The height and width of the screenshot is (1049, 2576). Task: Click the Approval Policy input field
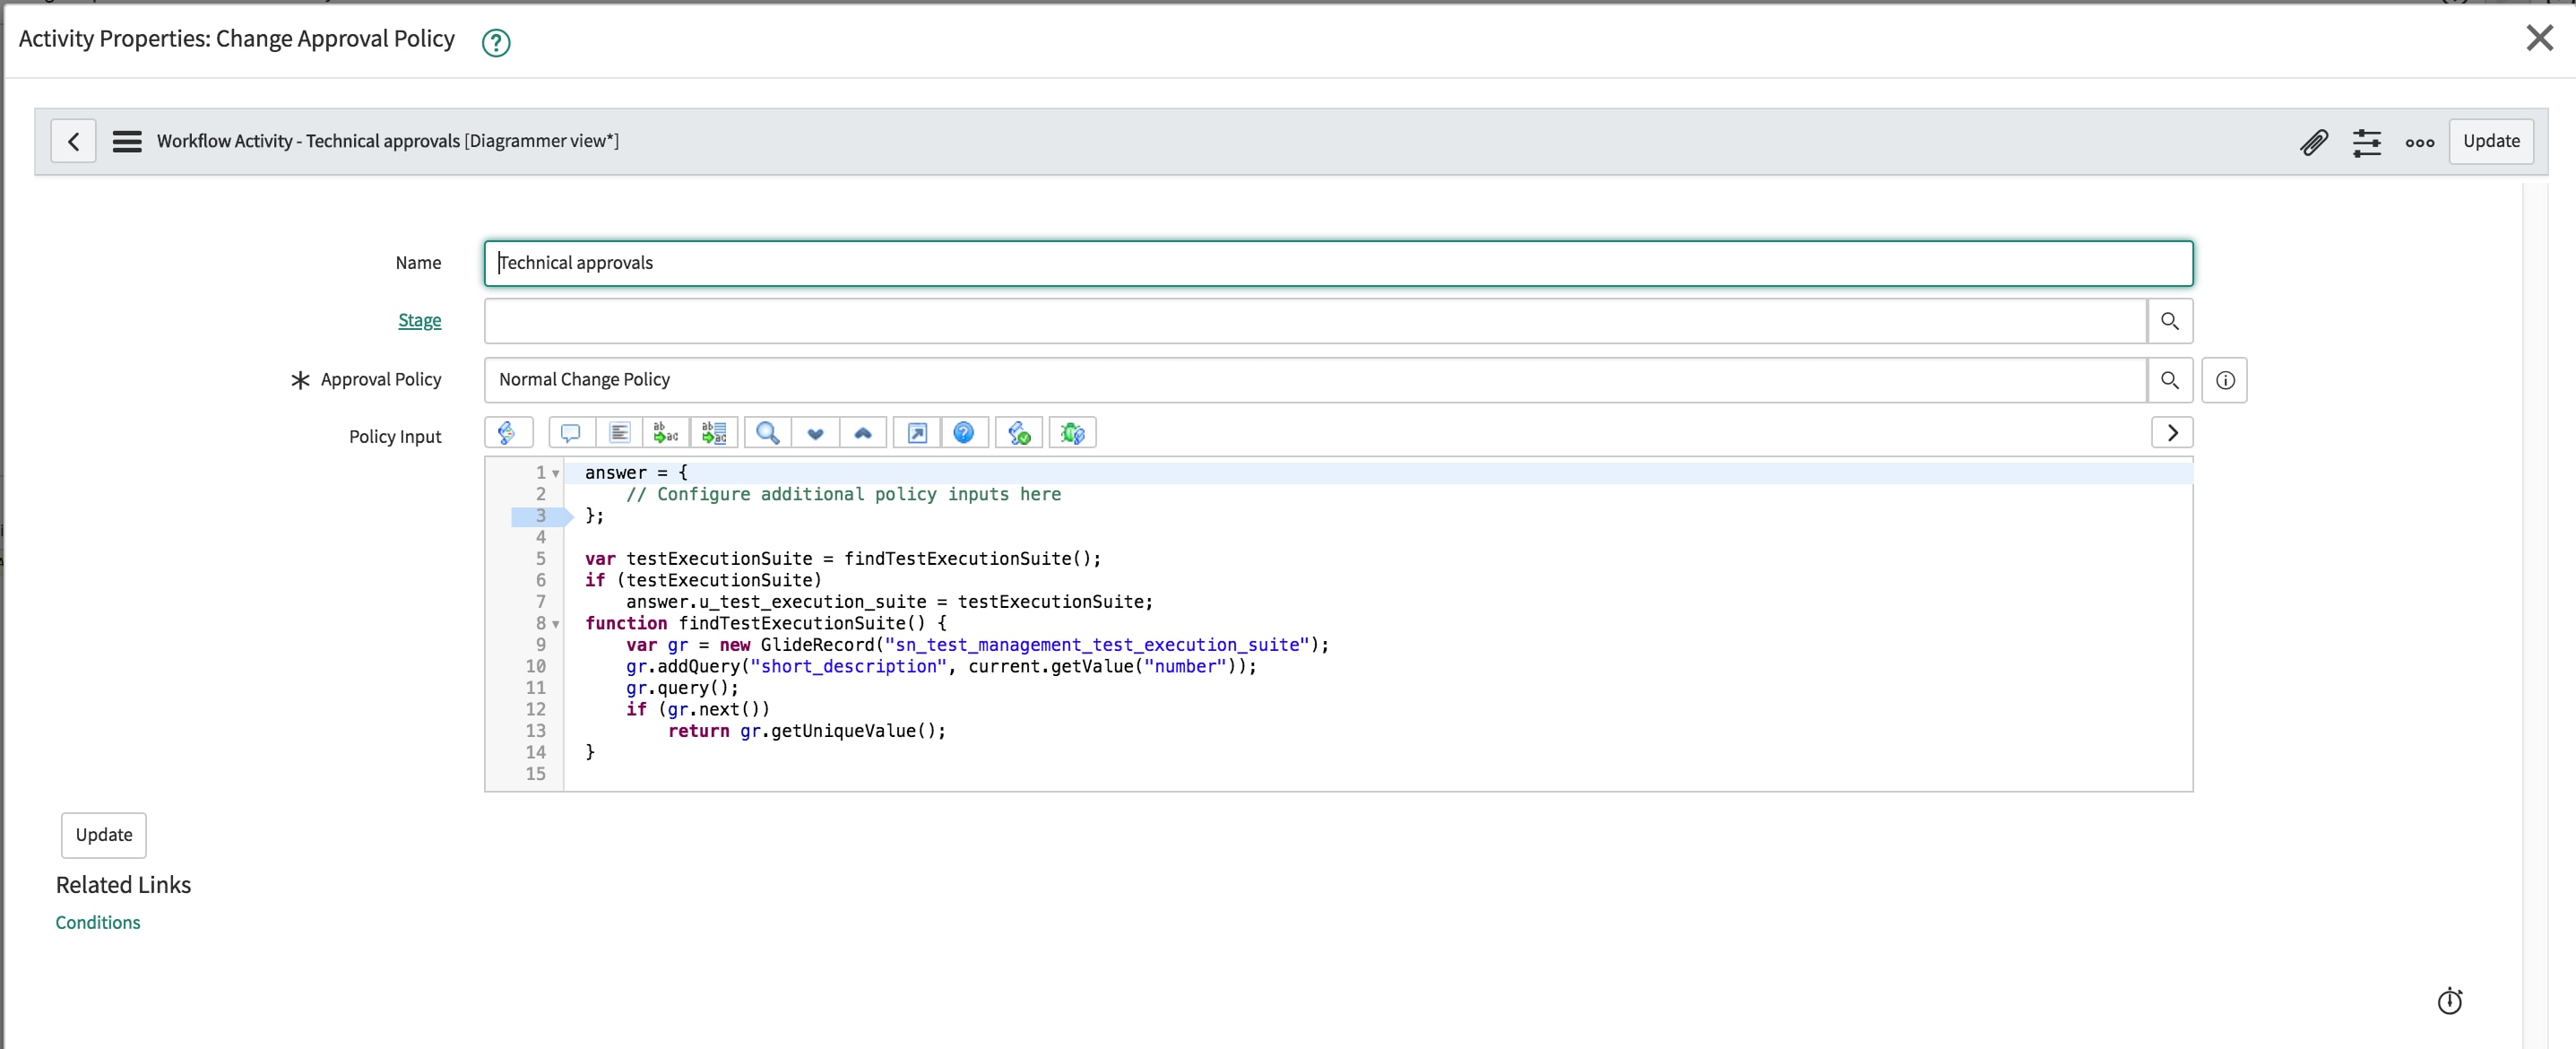[1315, 380]
